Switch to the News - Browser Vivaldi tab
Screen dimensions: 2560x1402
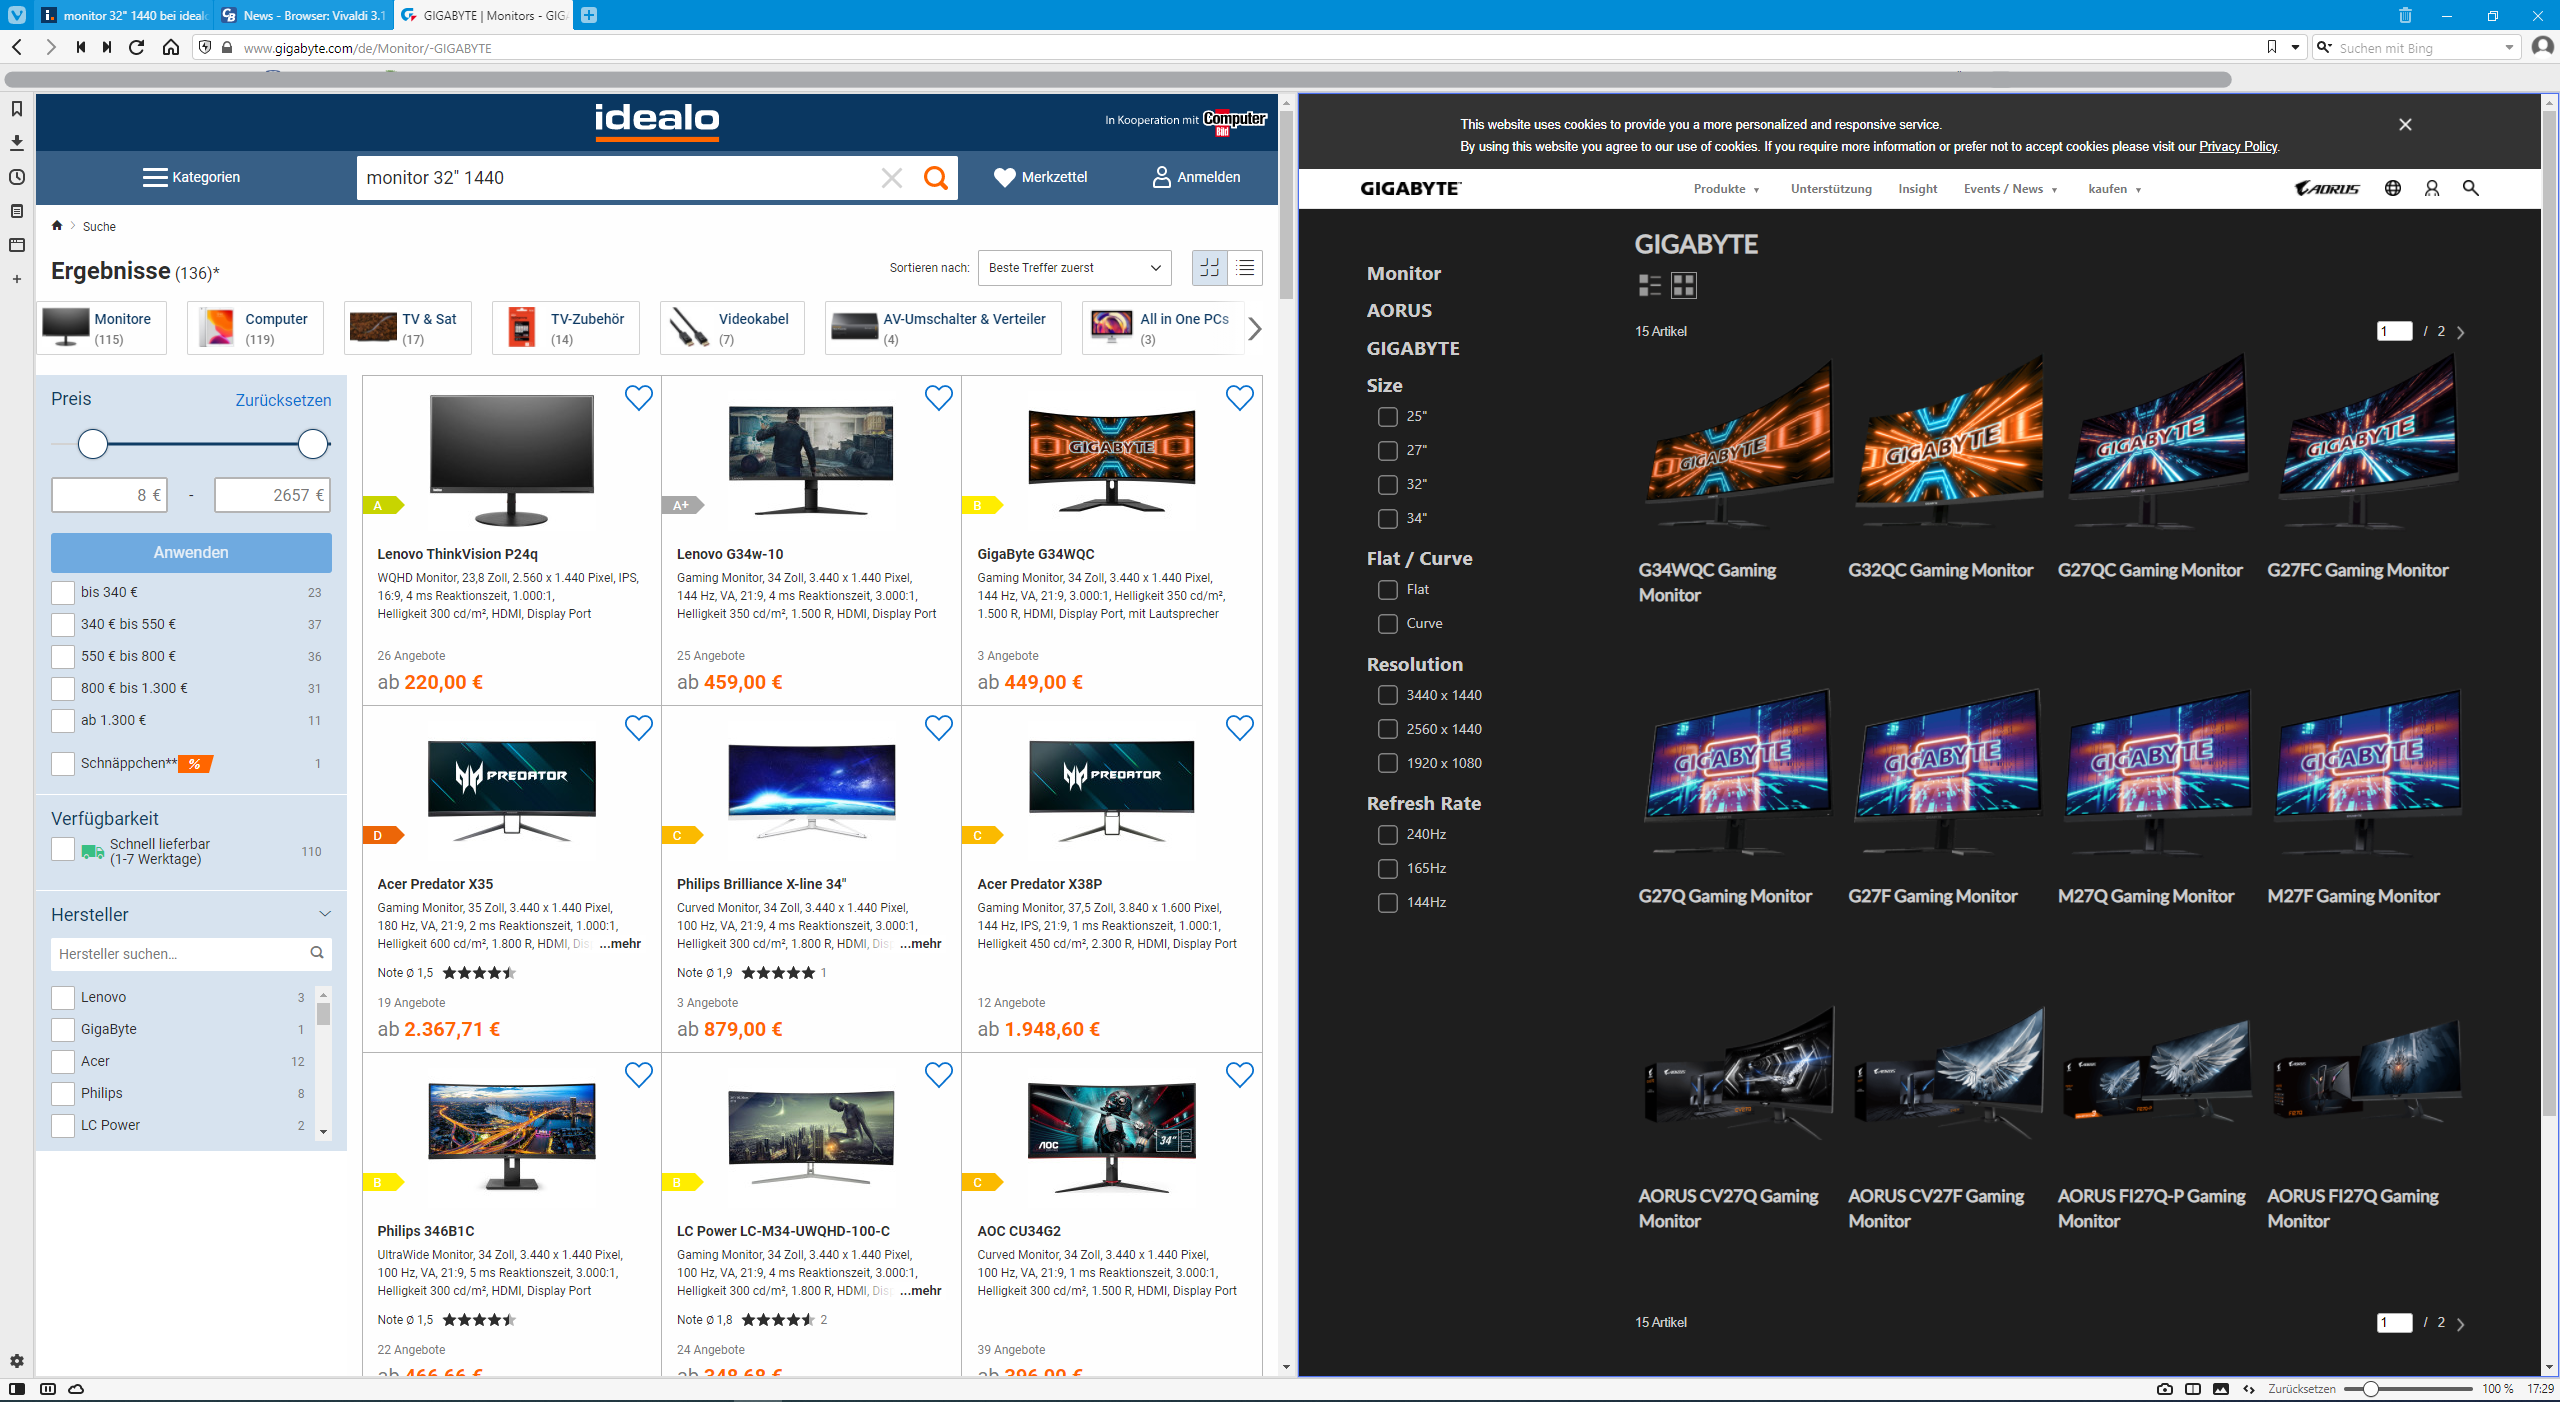coord(304,15)
